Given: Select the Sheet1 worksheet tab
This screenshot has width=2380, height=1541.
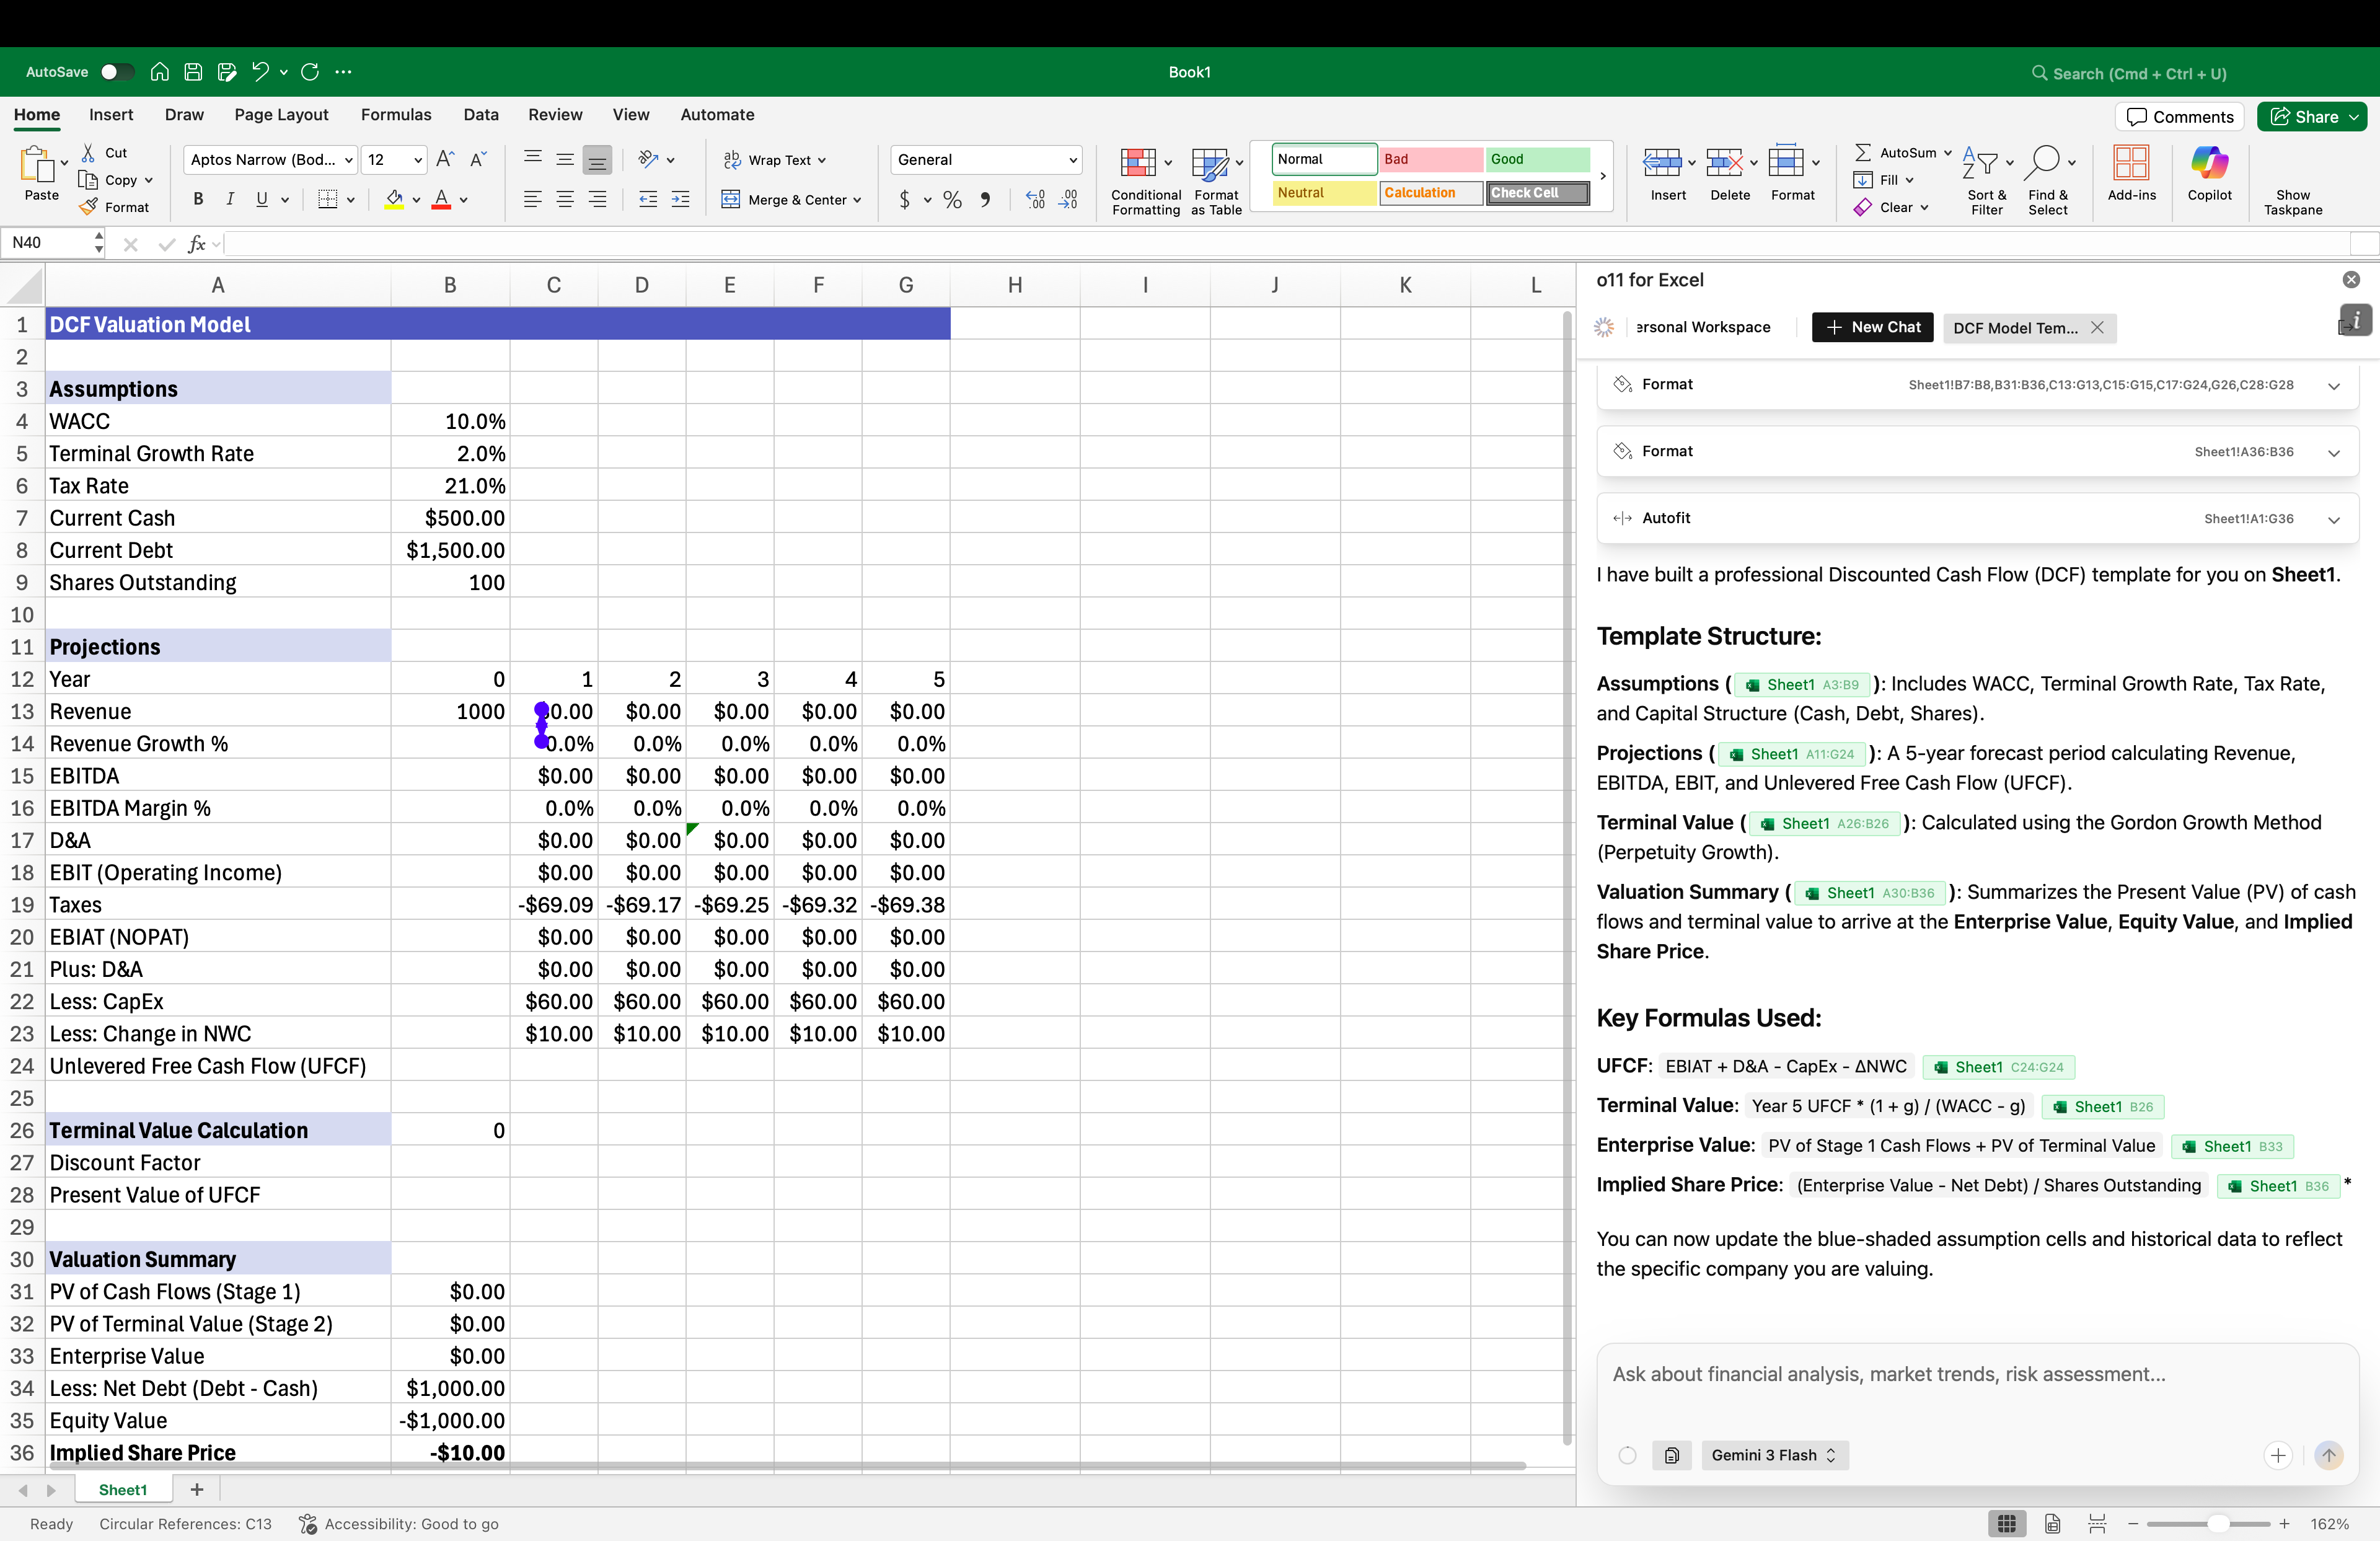Looking at the screenshot, I should tap(122, 1489).
